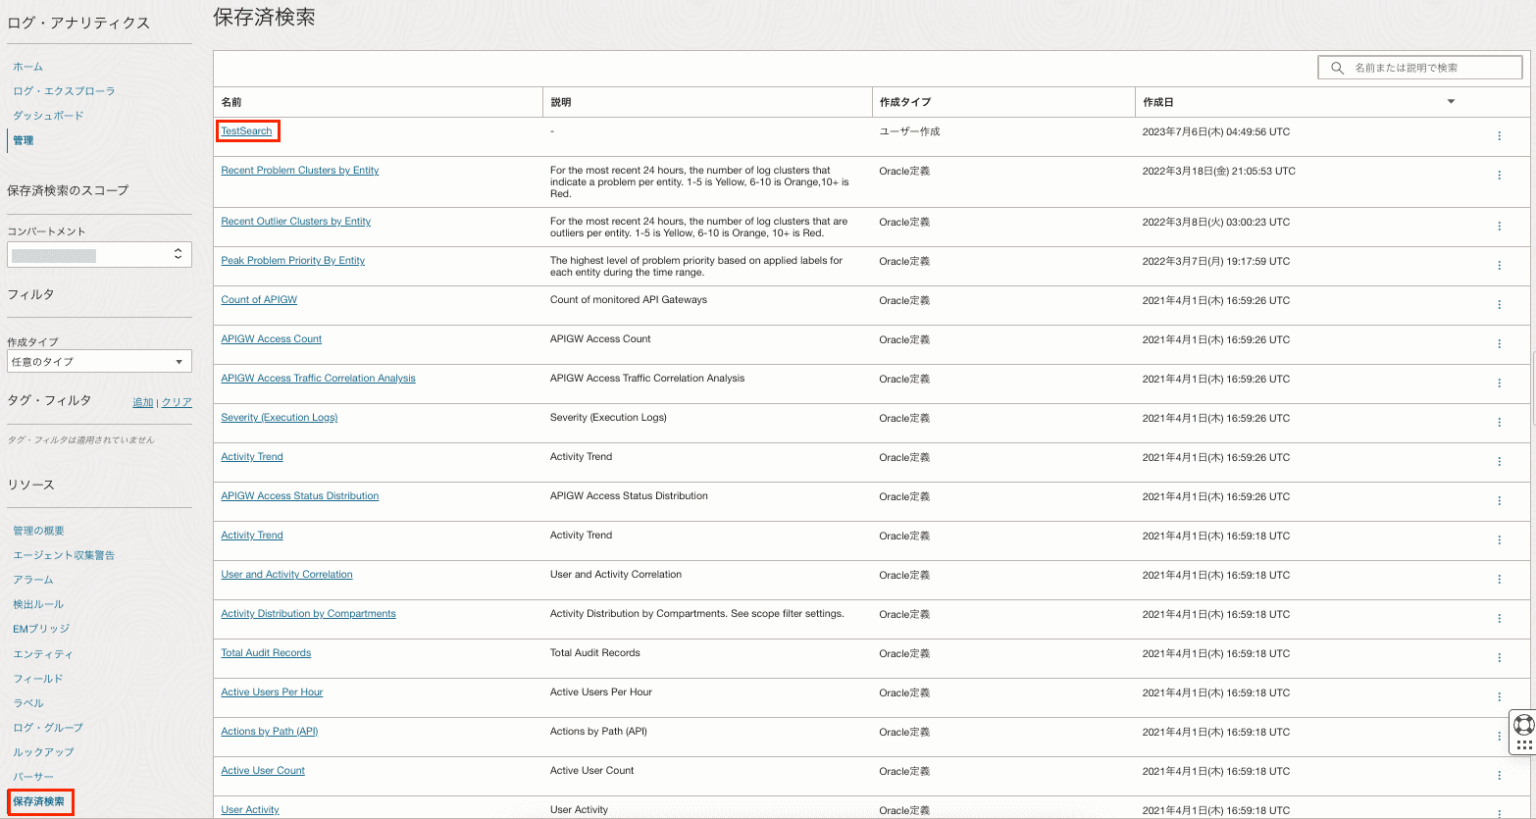
Task: Open Dashboard from the sidebar menu
Action: click(x=48, y=116)
